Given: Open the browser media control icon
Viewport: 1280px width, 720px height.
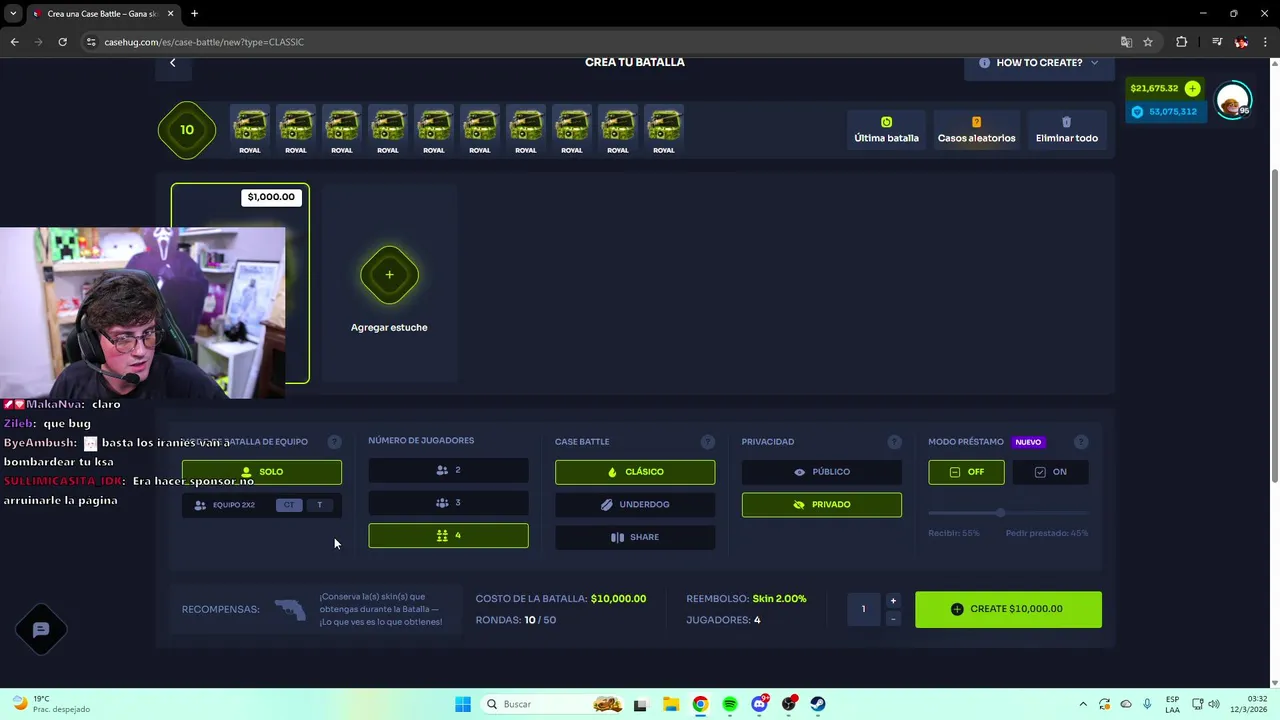Looking at the screenshot, I should click(x=1217, y=42).
